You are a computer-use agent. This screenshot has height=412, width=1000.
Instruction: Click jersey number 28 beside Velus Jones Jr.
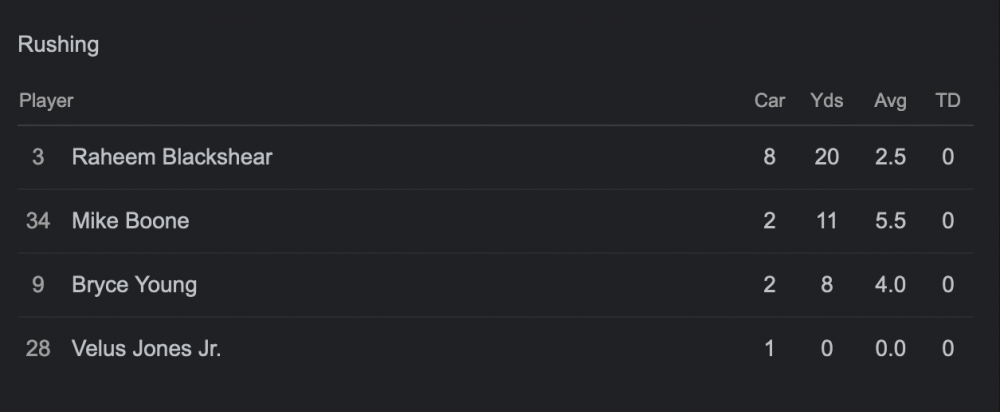coord(38,349)
